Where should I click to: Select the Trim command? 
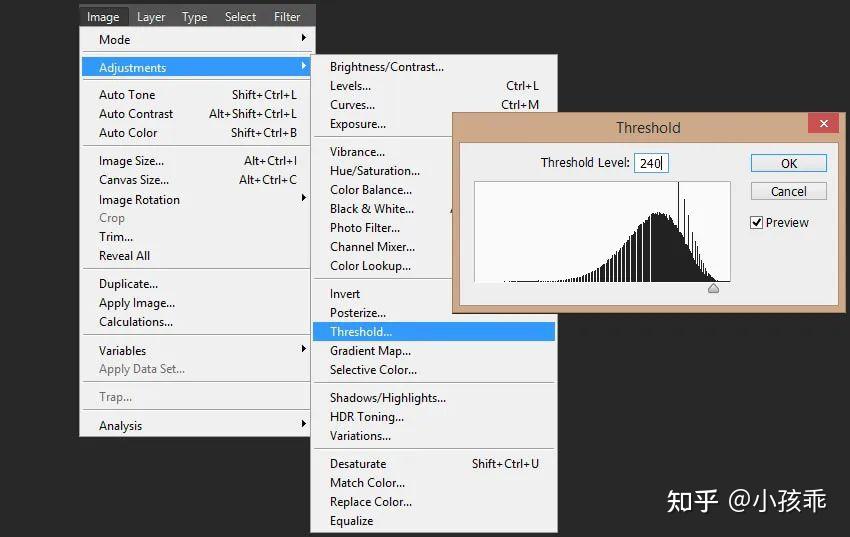(197, 236)
